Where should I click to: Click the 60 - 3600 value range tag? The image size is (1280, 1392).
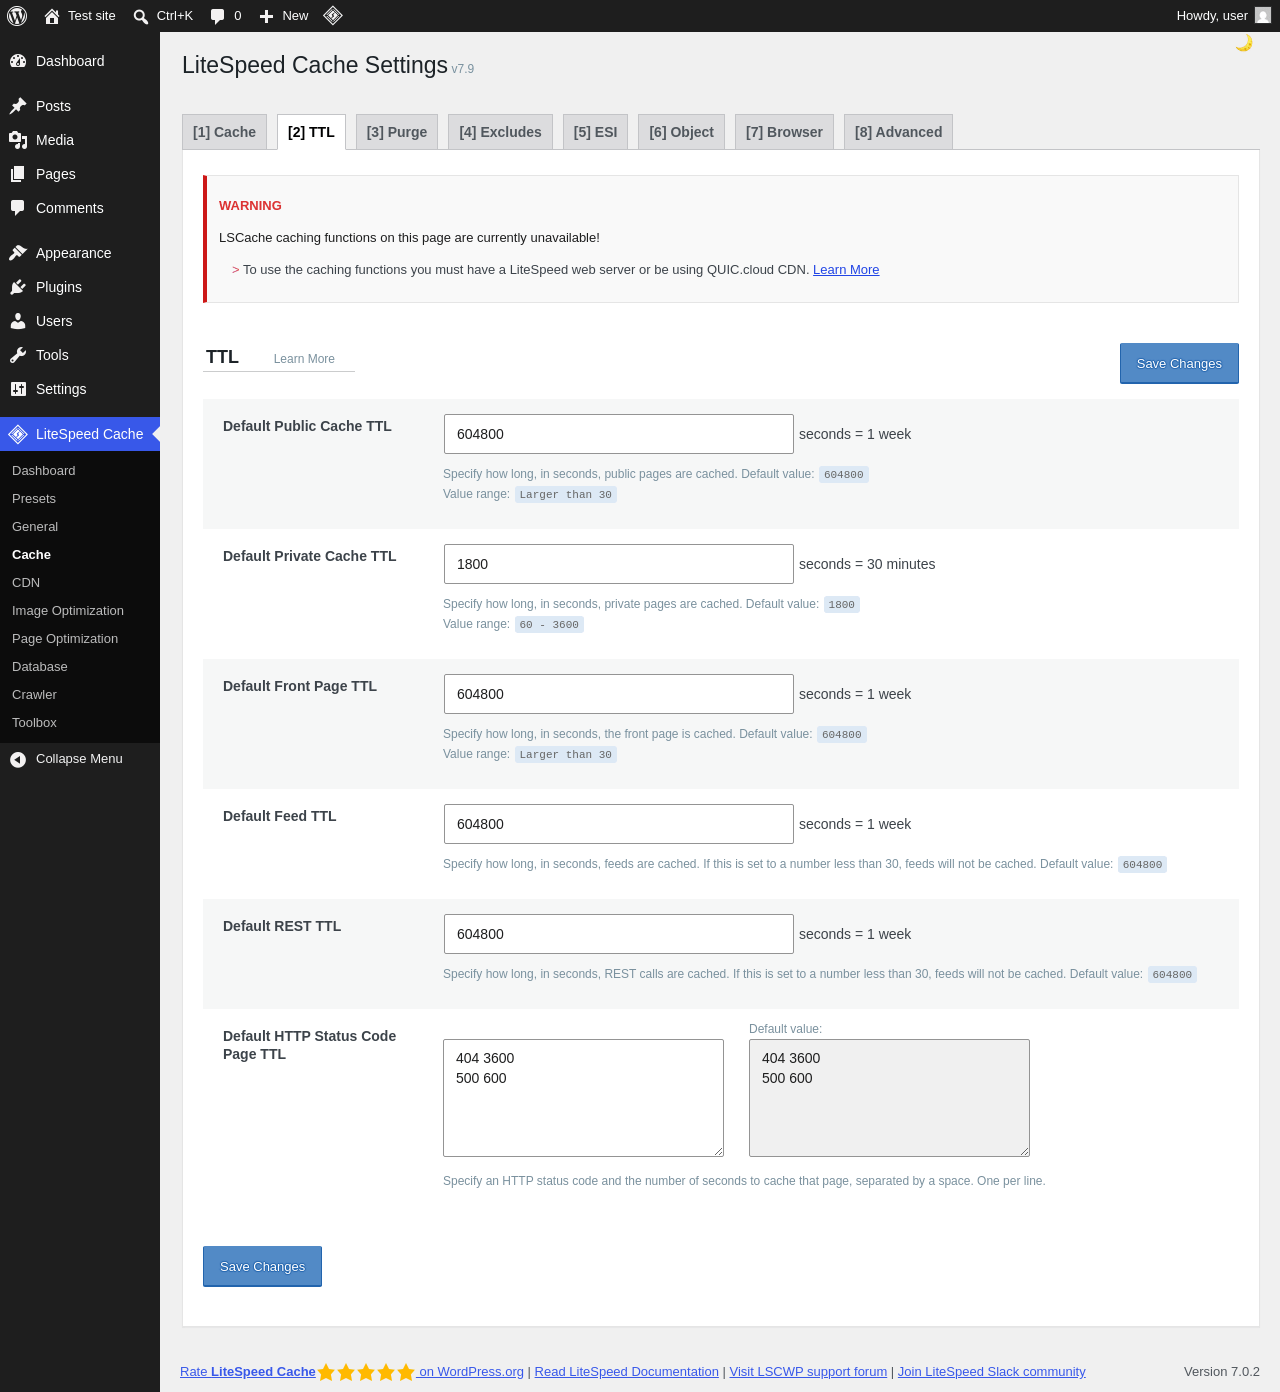(549, 625)
